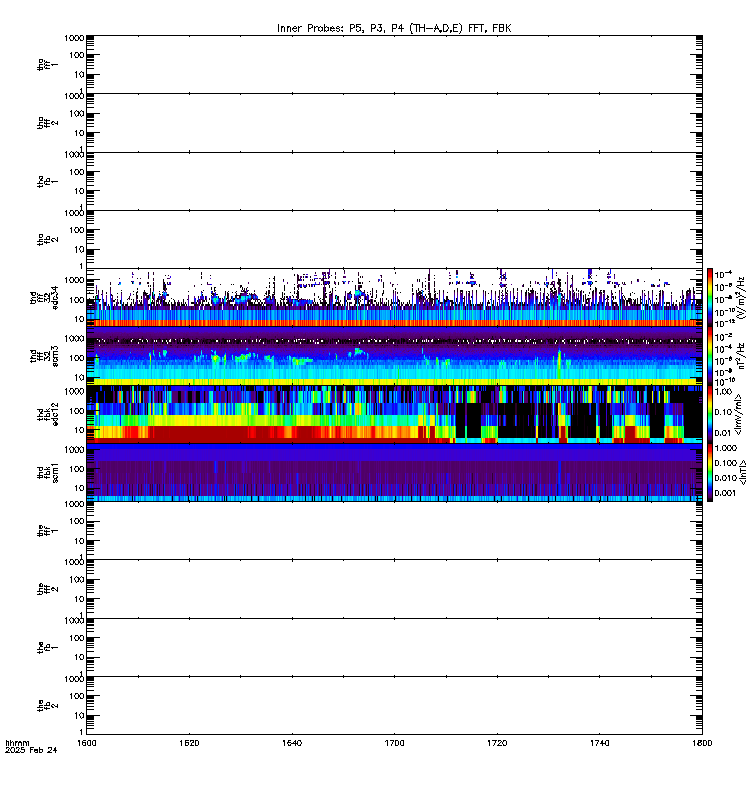Click the 'the ff 1' panel label
The width and height of the screenshot is (750, 800).
tap(47, 531)
